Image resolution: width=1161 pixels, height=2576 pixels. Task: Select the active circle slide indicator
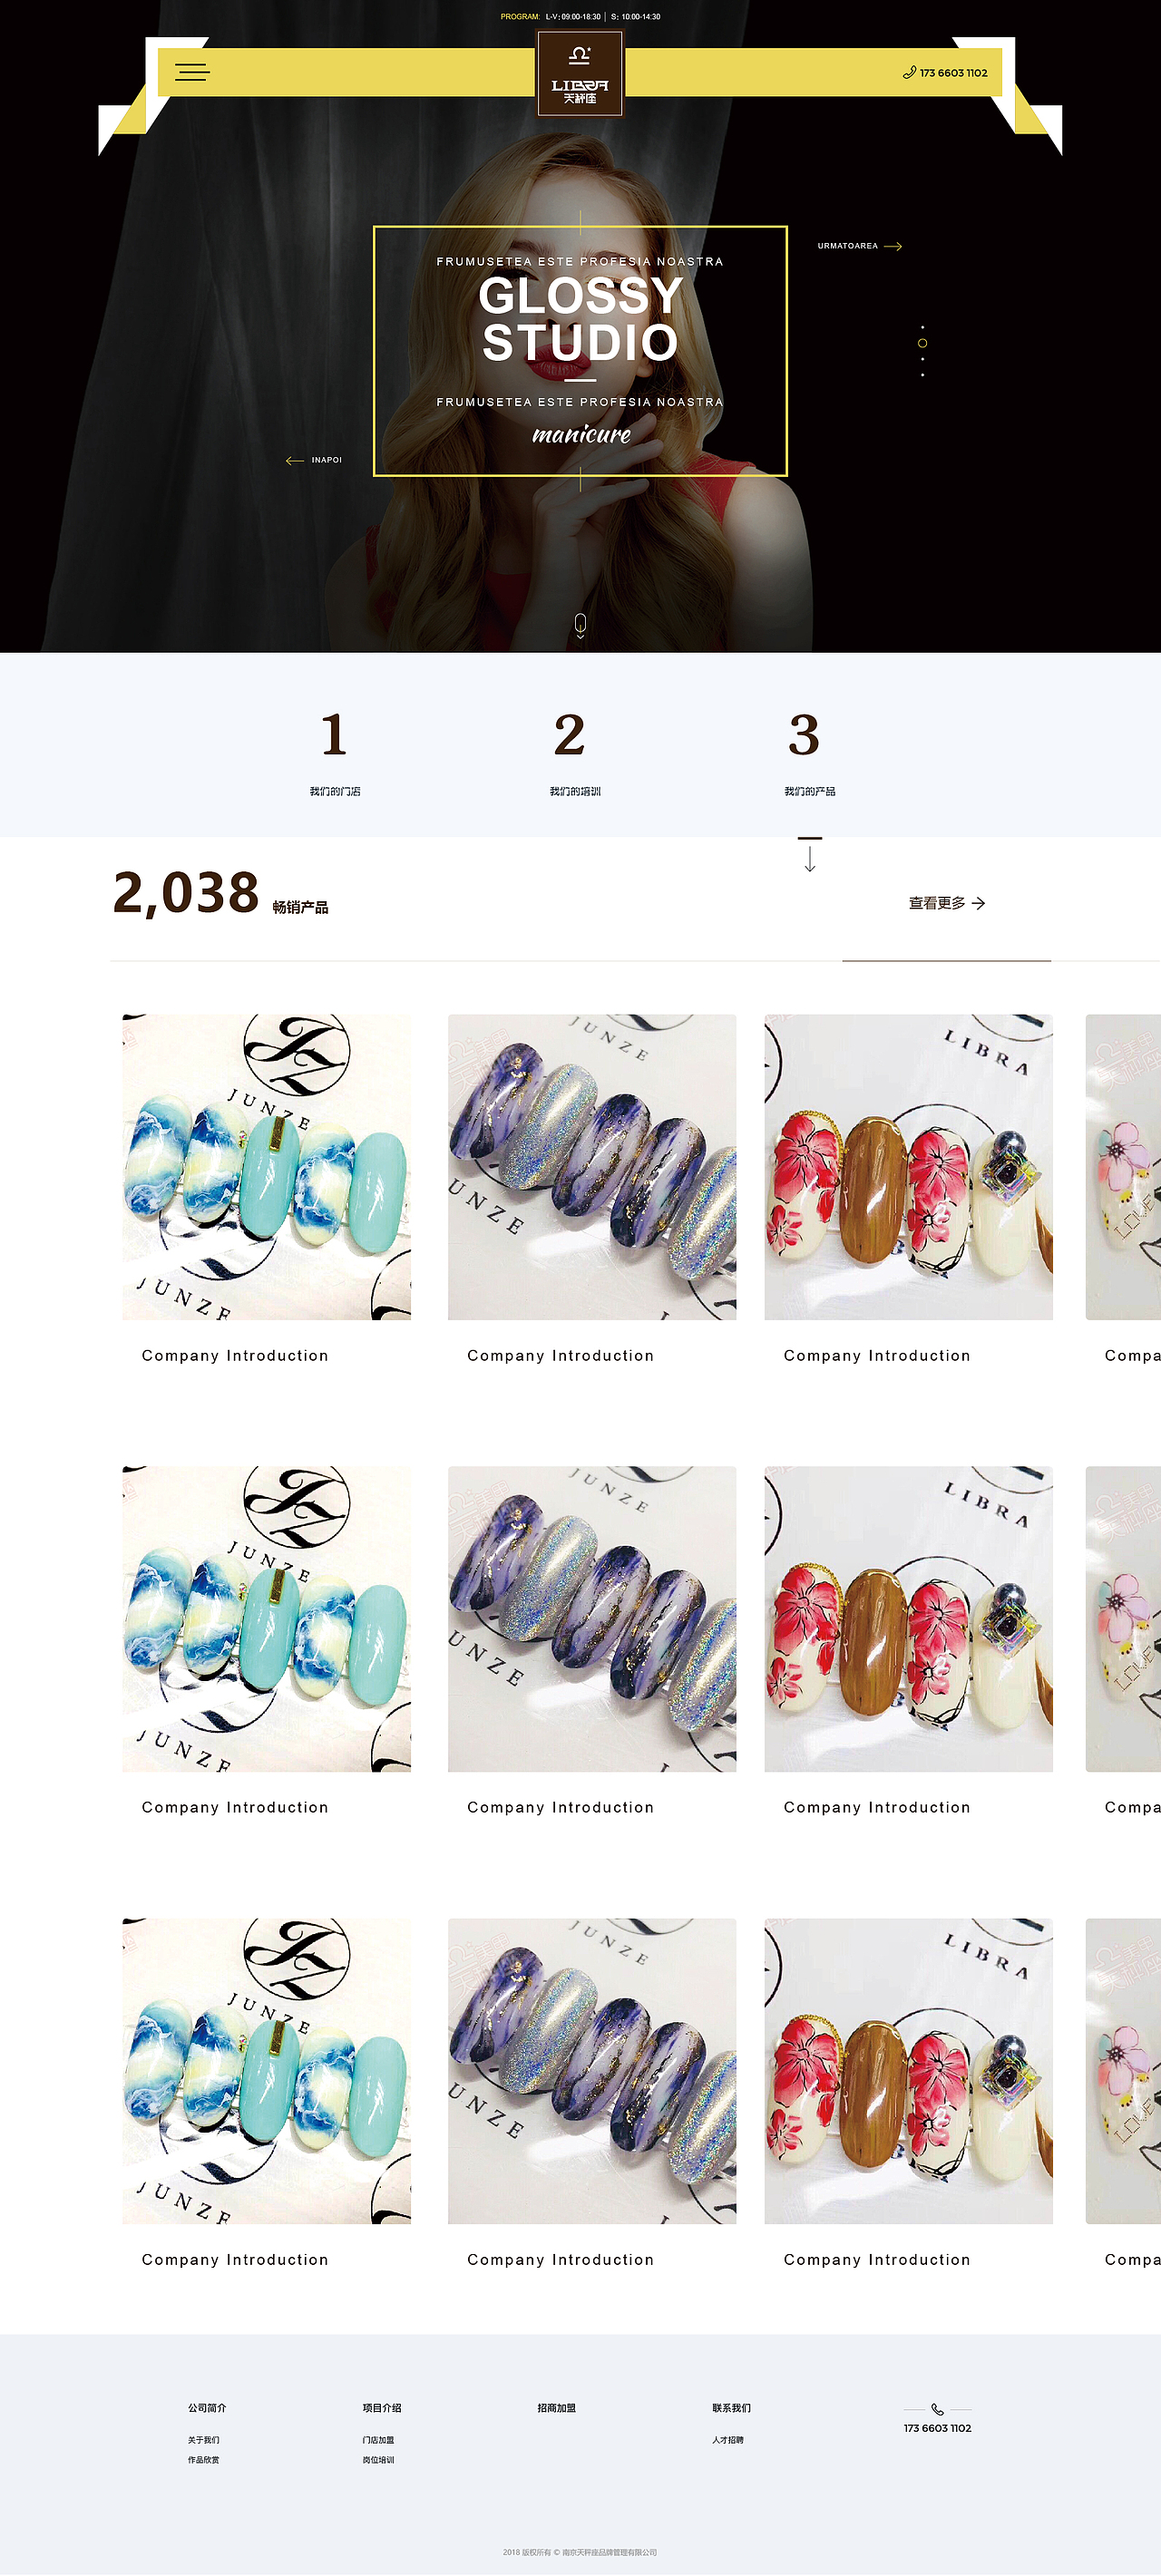coord(922,343)
